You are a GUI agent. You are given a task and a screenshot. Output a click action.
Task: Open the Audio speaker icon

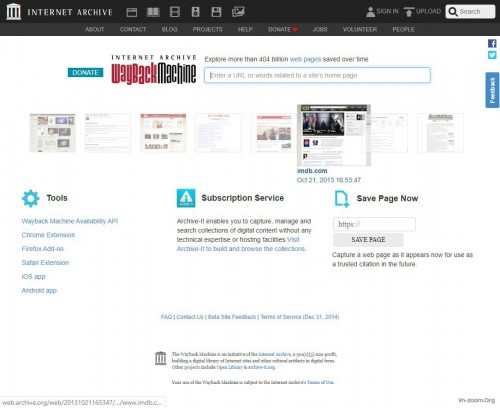(x=196, y=12)
